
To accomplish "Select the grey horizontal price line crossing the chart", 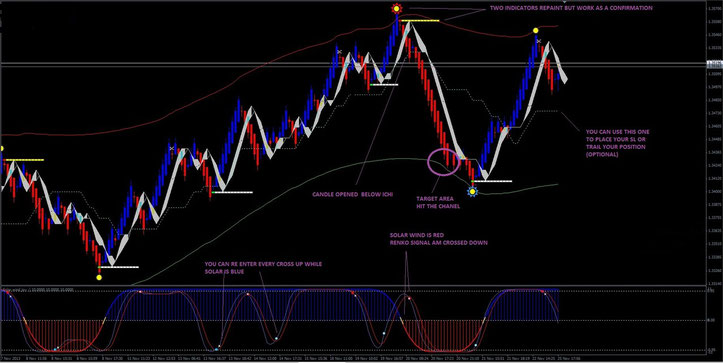I will pyautogui.click(x=353, y=63).
